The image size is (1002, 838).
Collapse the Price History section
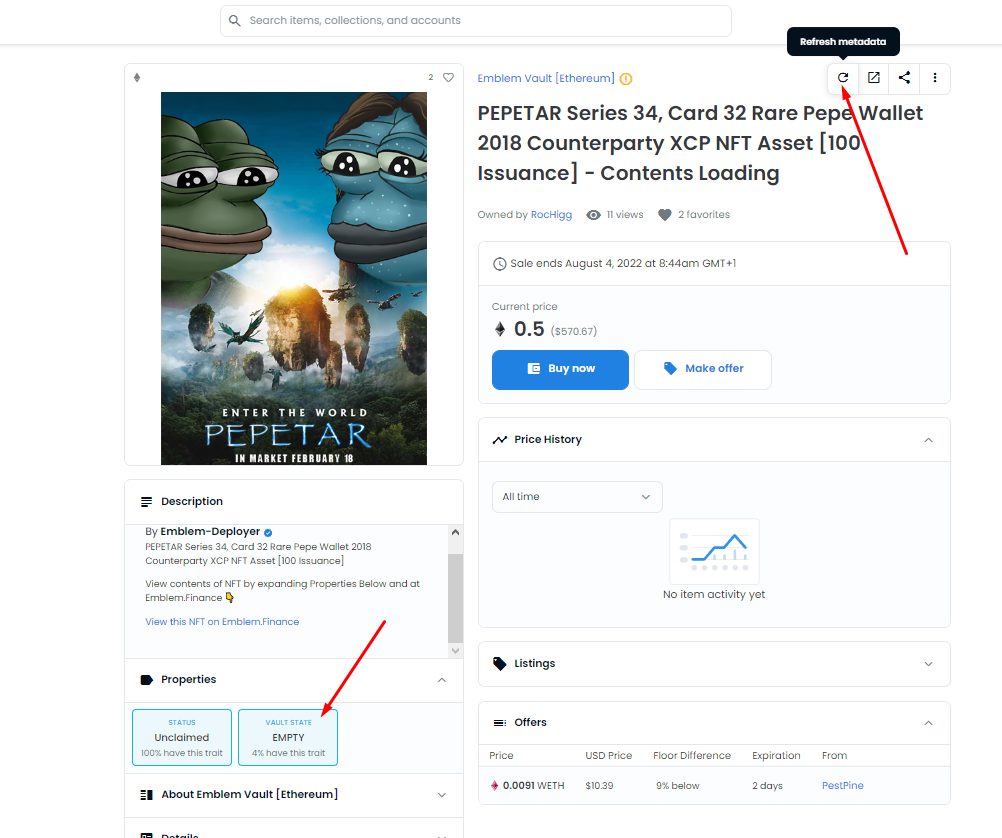coord(929,440)
